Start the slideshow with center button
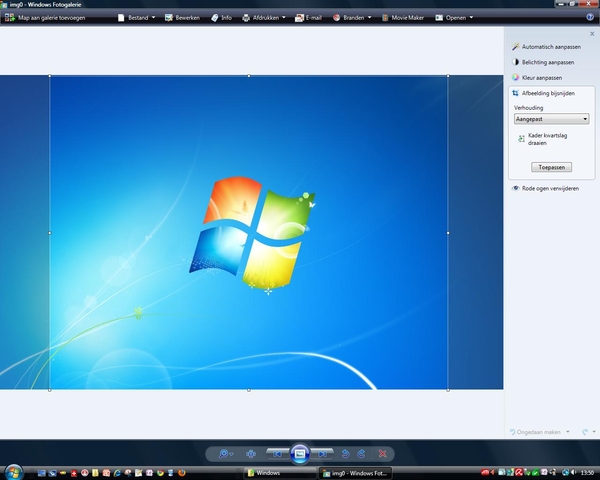The image size is (600, 480). point(300,454)
